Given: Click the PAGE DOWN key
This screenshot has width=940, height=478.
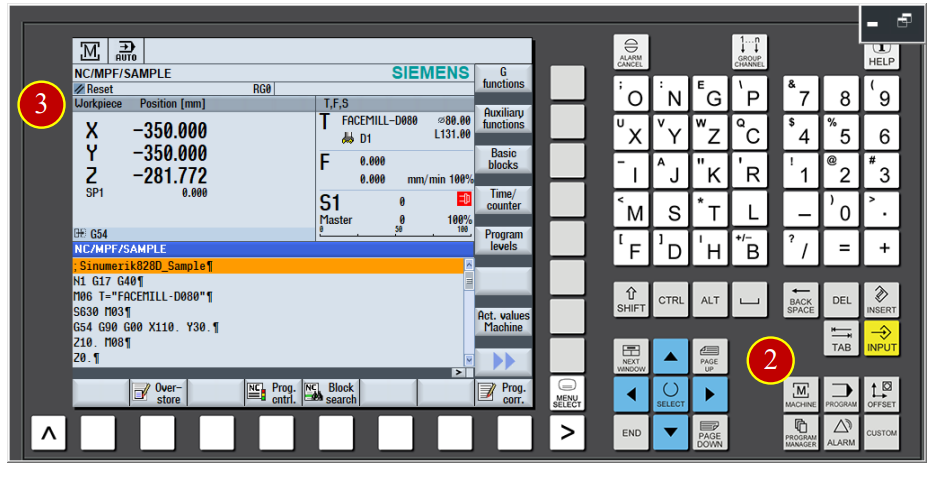Looking at the screenshot, I should (710, 432).
